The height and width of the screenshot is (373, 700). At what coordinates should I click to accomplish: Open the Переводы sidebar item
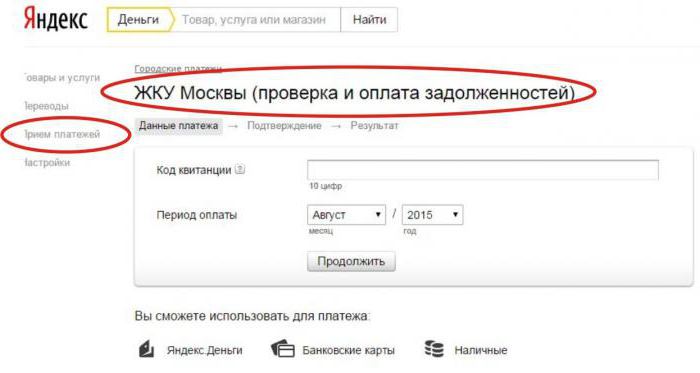(x=46, y=106)
